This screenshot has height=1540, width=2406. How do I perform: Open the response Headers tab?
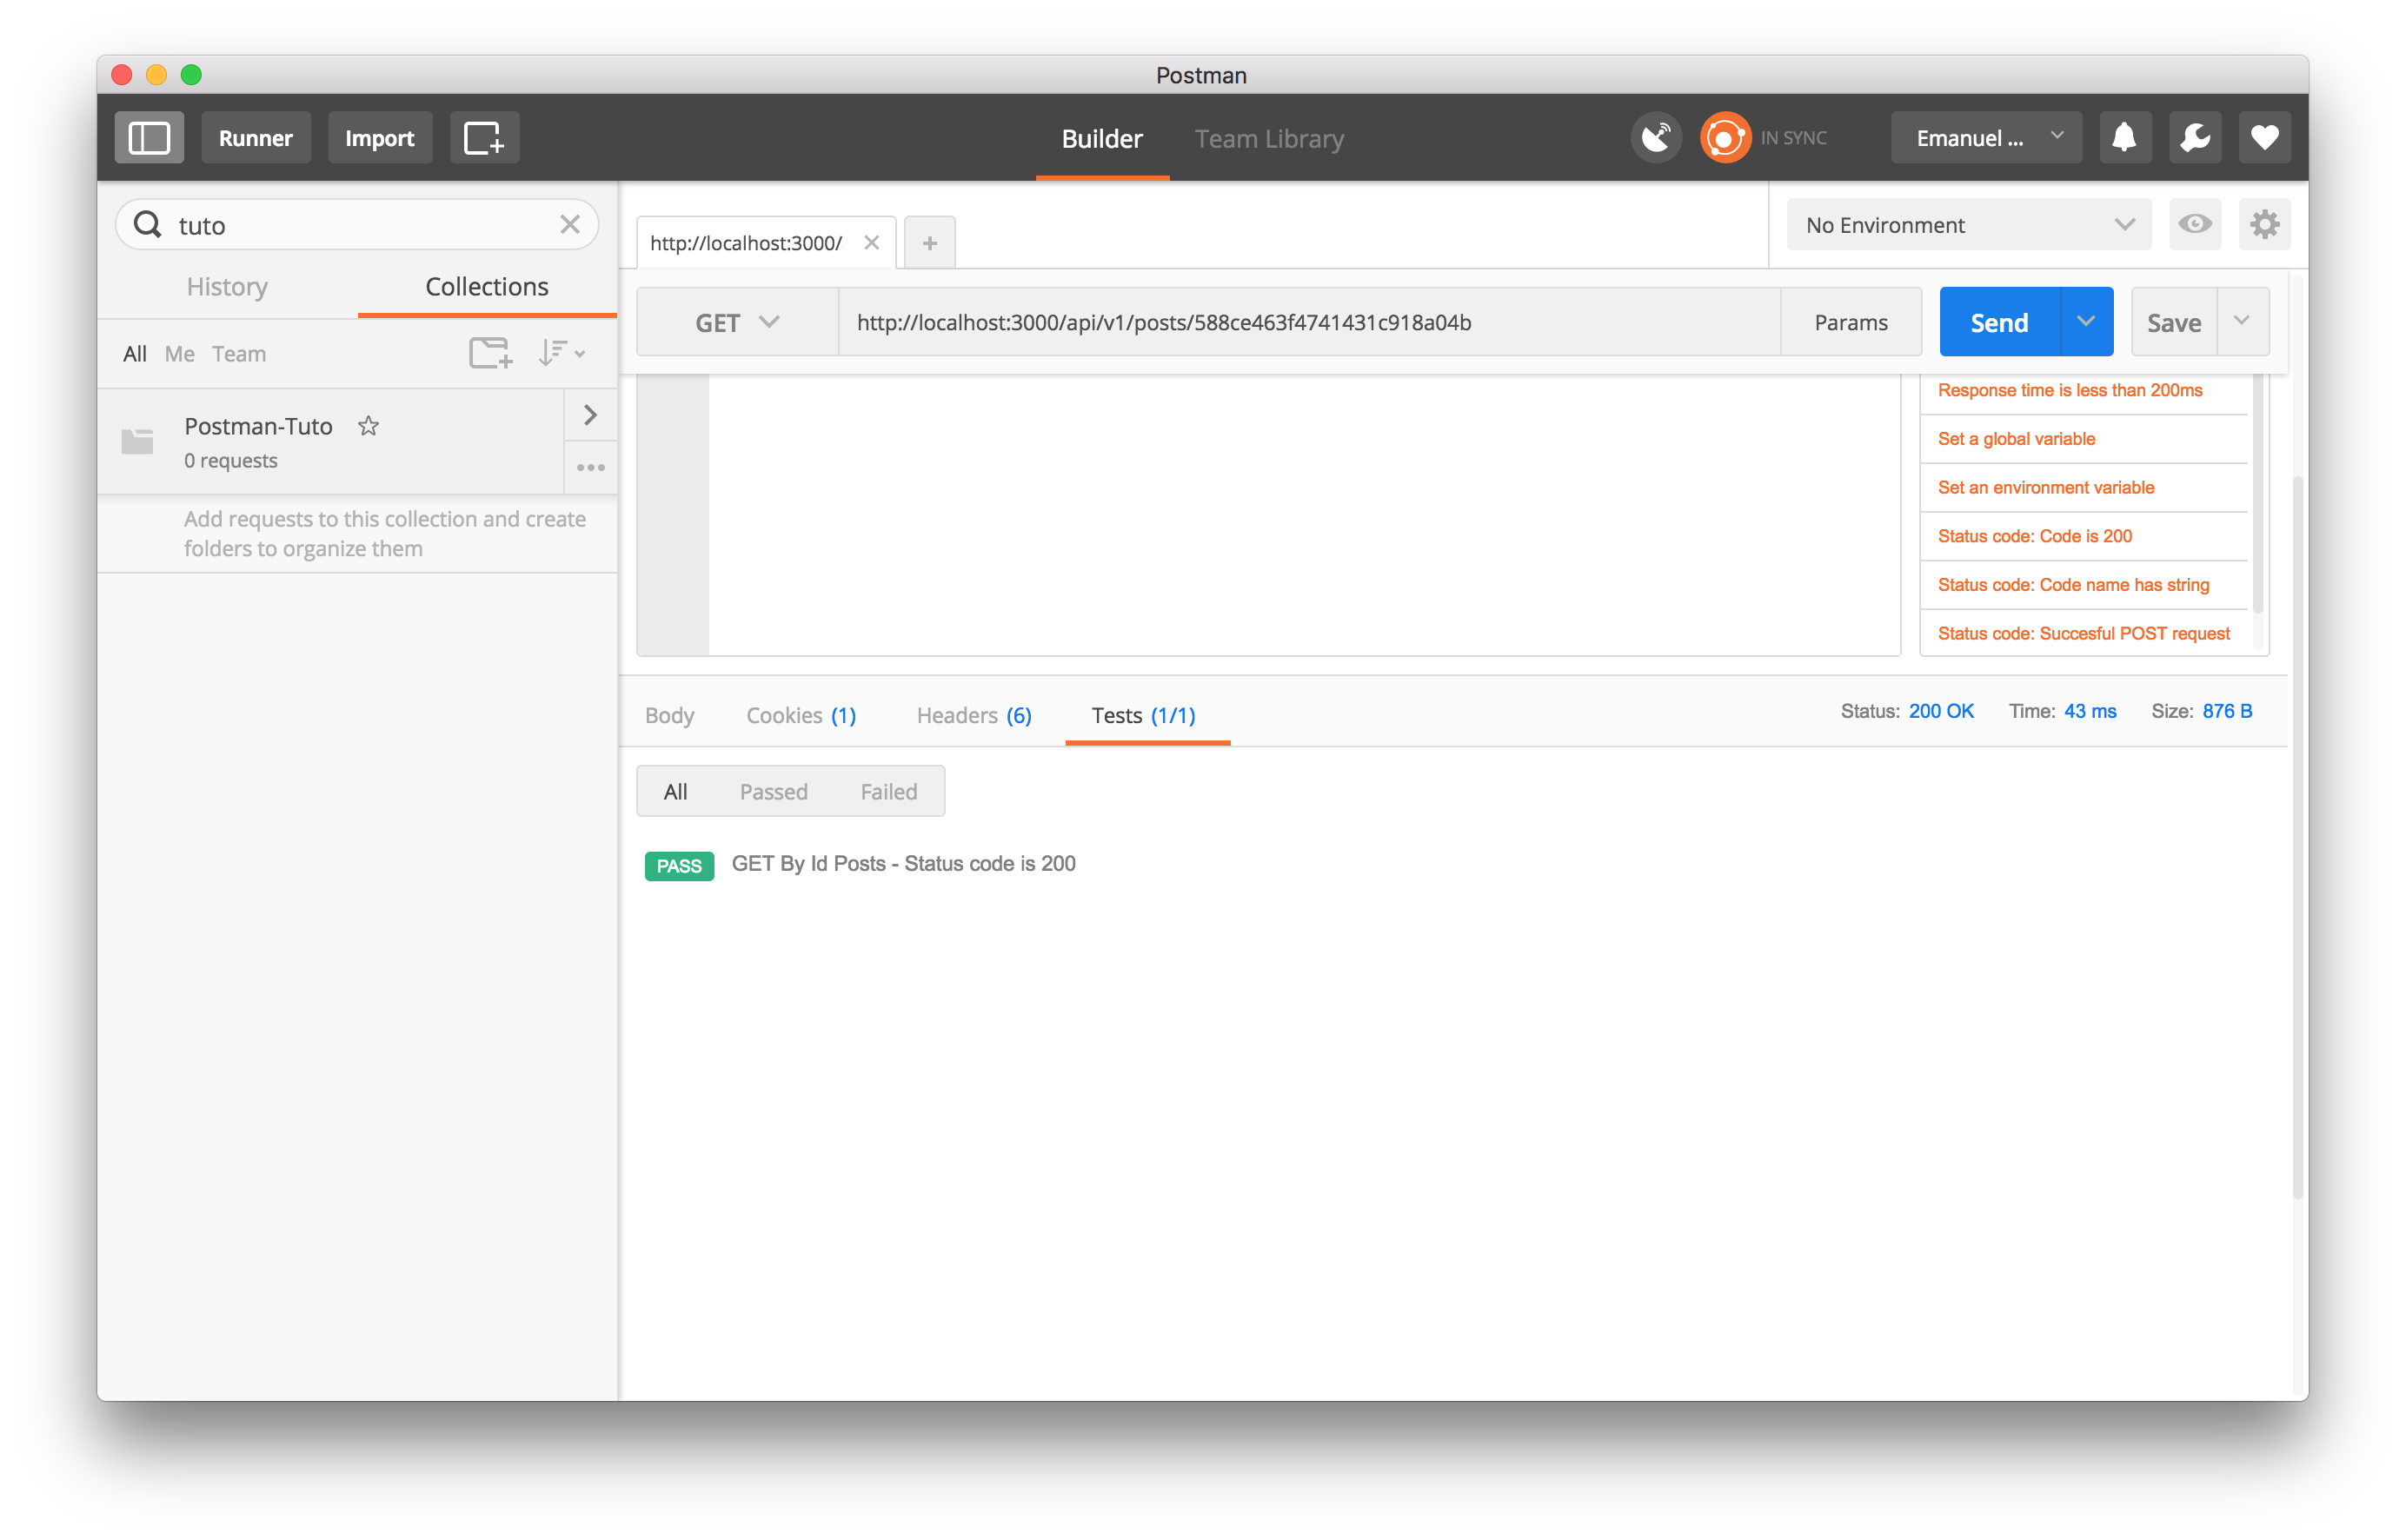pyautogui.click(x=974, y=715)
